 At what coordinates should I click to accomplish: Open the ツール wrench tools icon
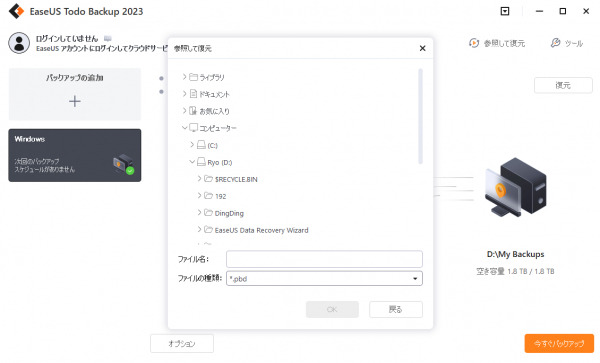click(x=555, y=43)
